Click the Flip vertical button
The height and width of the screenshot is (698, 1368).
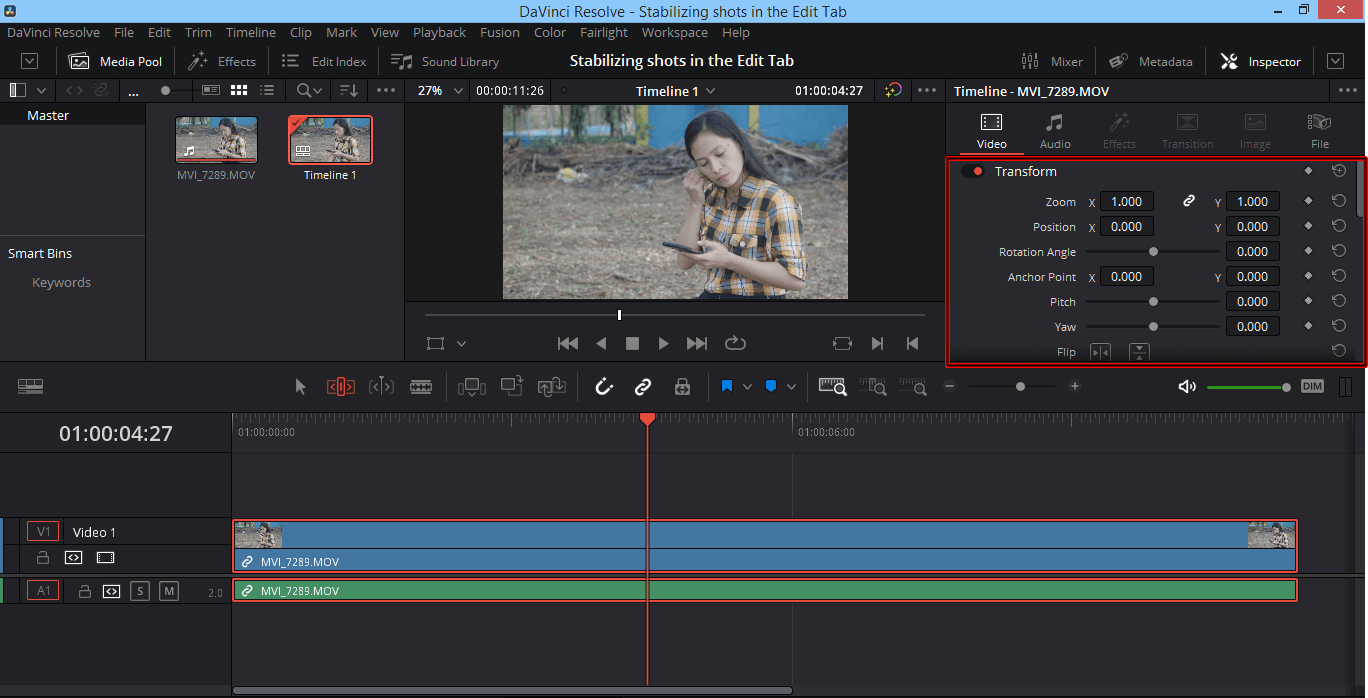(x=1139, y=352)
